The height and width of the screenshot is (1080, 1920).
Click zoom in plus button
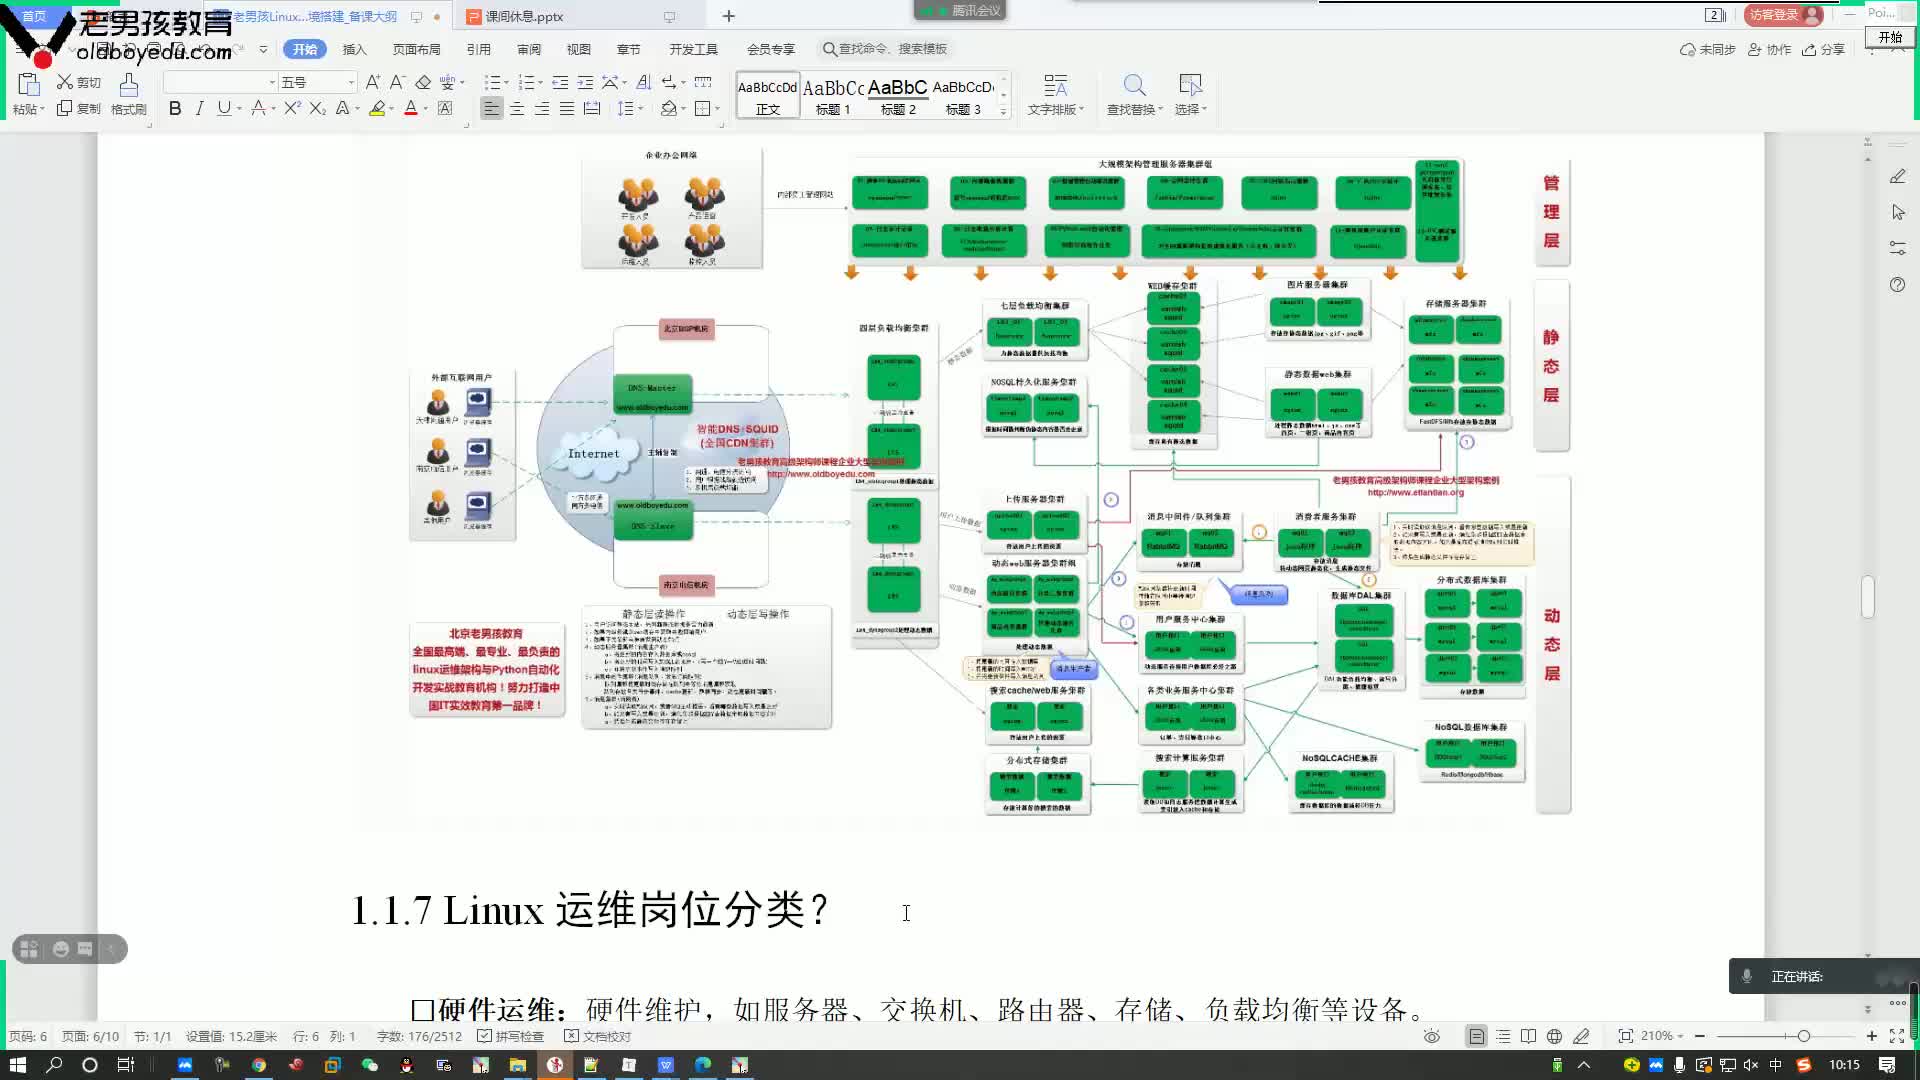coord(1872,1036)
